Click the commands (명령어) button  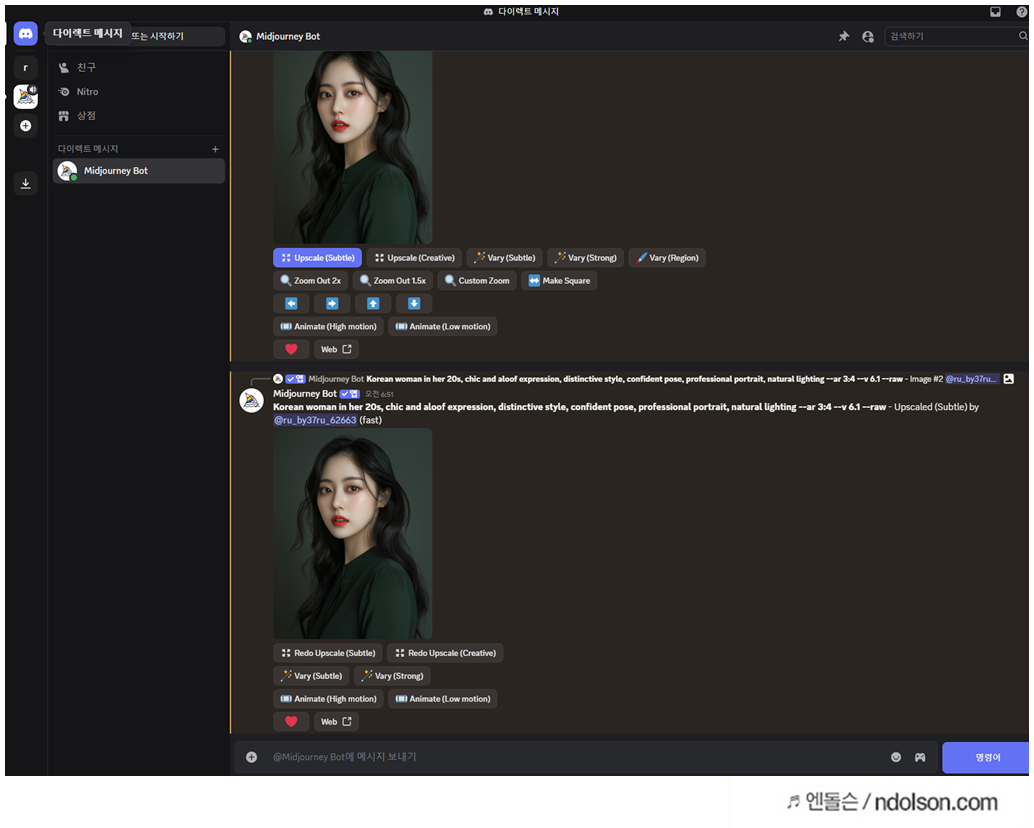coord(987,757)
